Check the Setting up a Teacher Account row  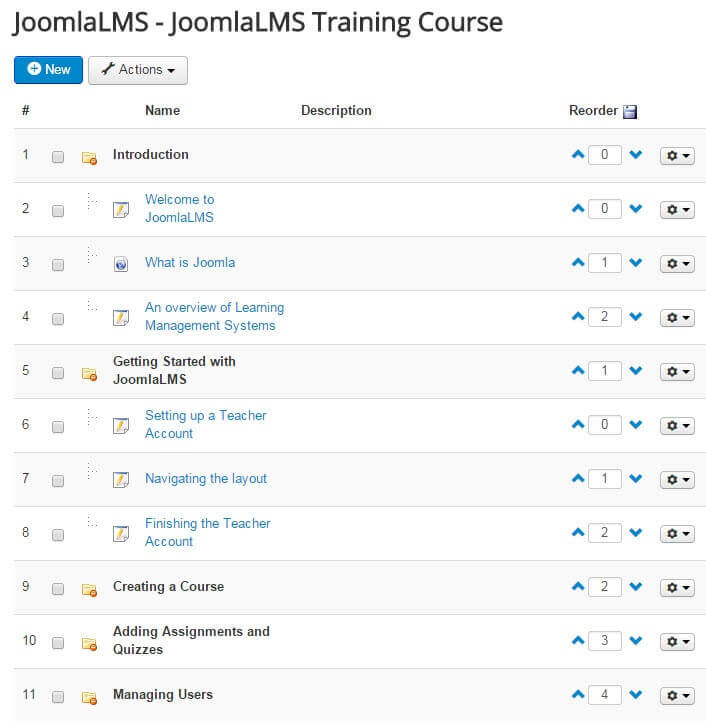point(58,427)
